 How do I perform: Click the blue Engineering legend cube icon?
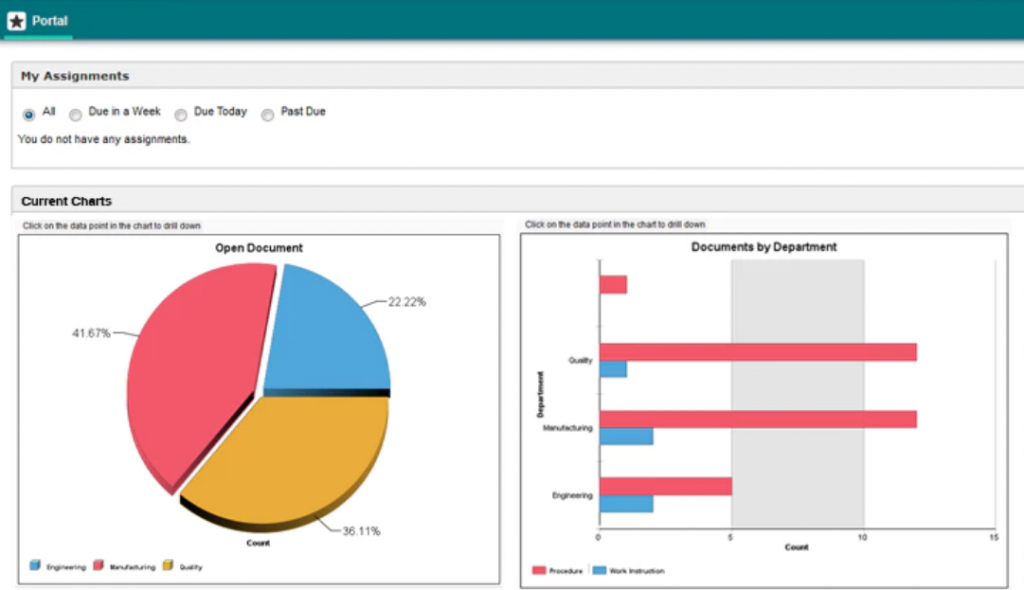(36, 566)
